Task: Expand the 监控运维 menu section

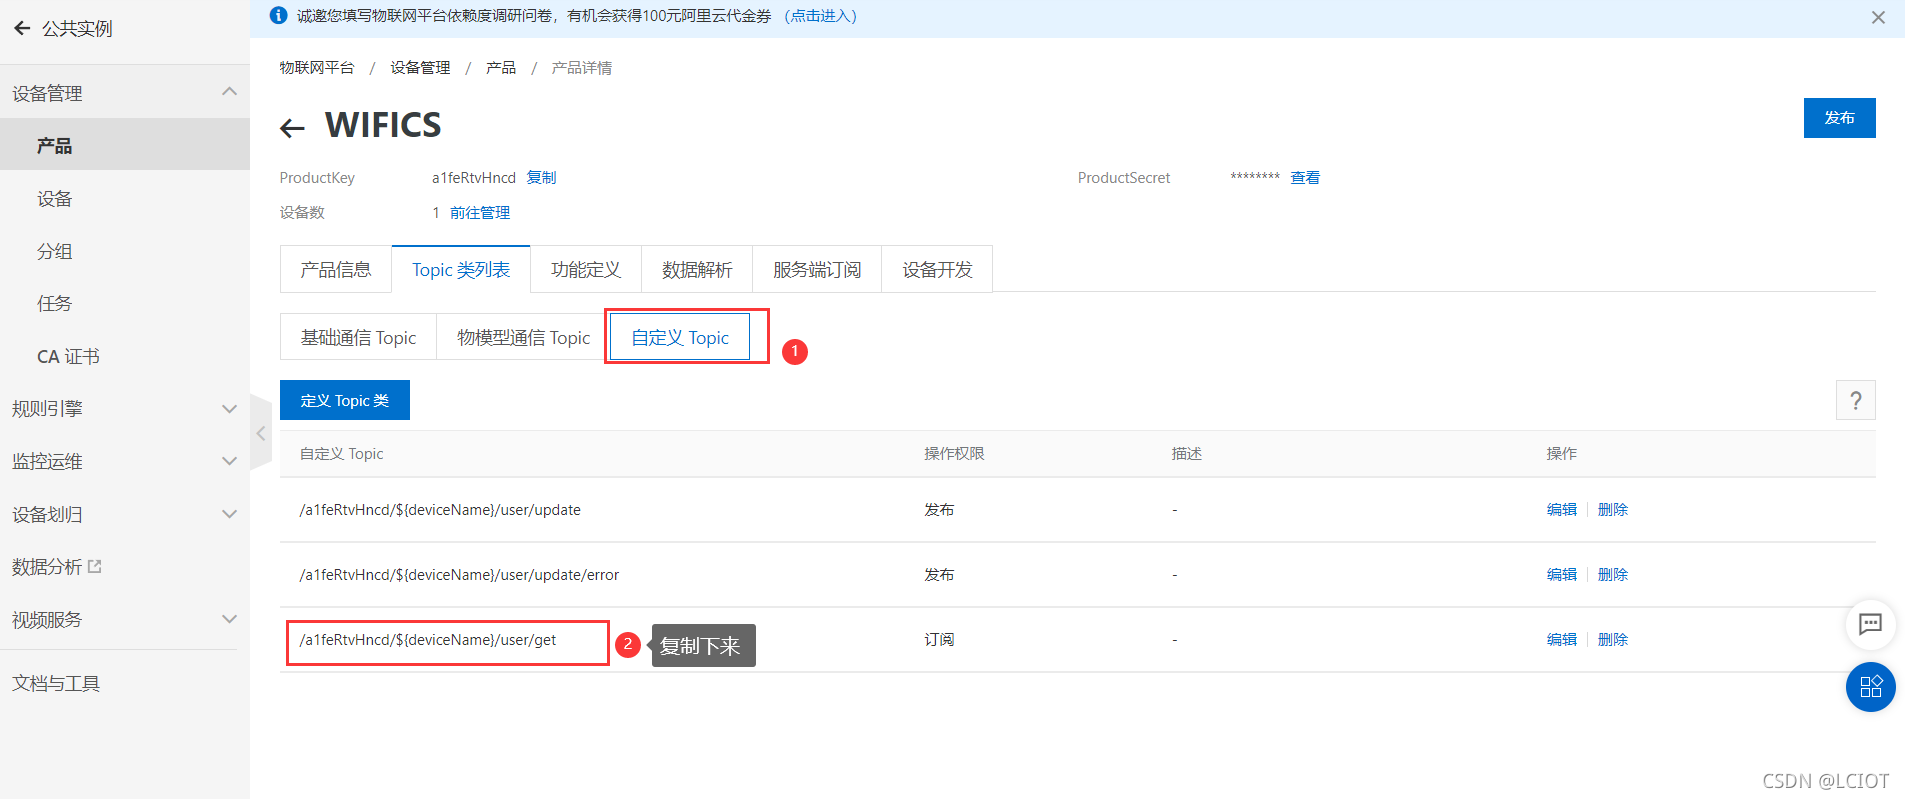Action: [x=229, y=461]
